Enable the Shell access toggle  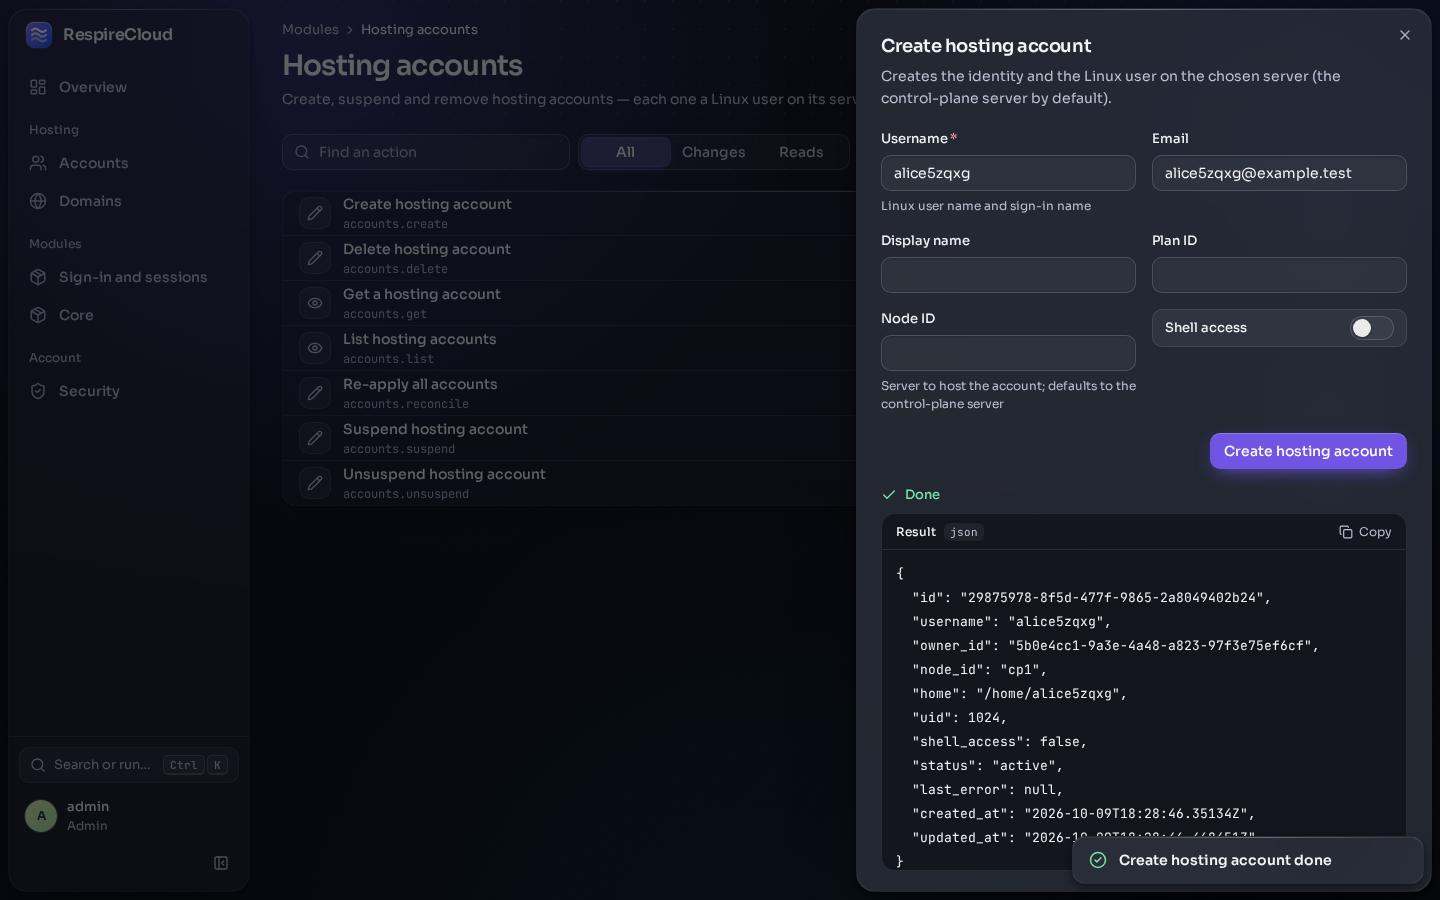1371,328
